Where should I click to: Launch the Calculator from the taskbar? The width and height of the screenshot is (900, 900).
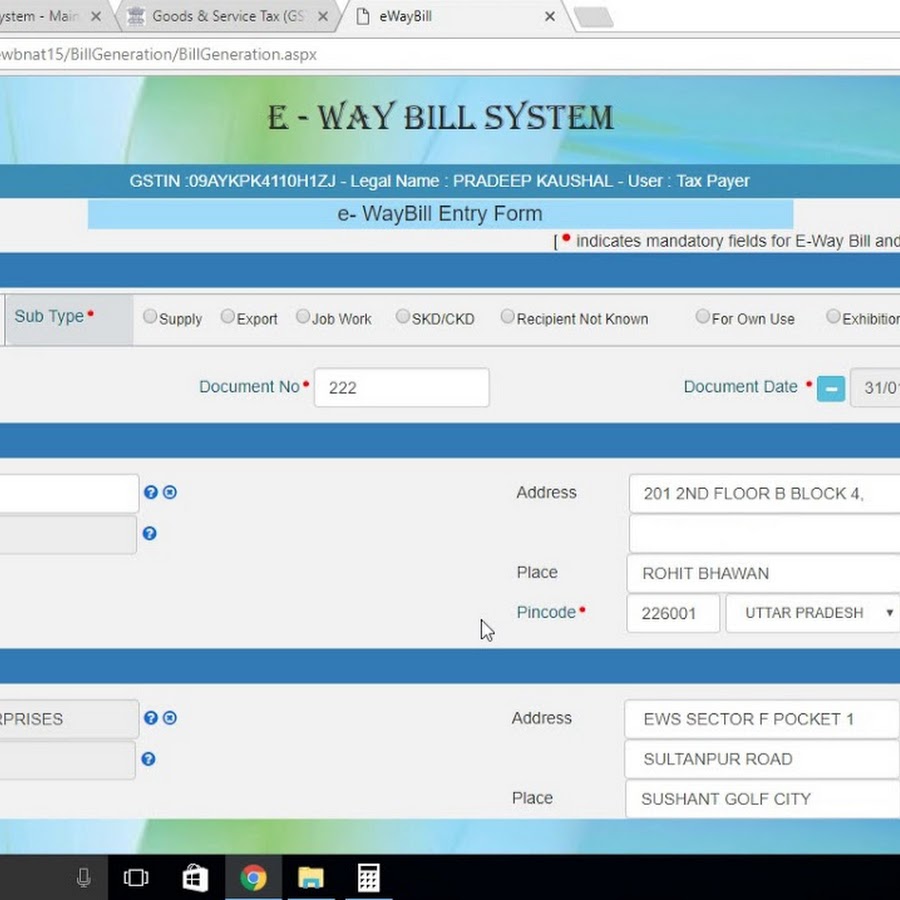[369, 878]
